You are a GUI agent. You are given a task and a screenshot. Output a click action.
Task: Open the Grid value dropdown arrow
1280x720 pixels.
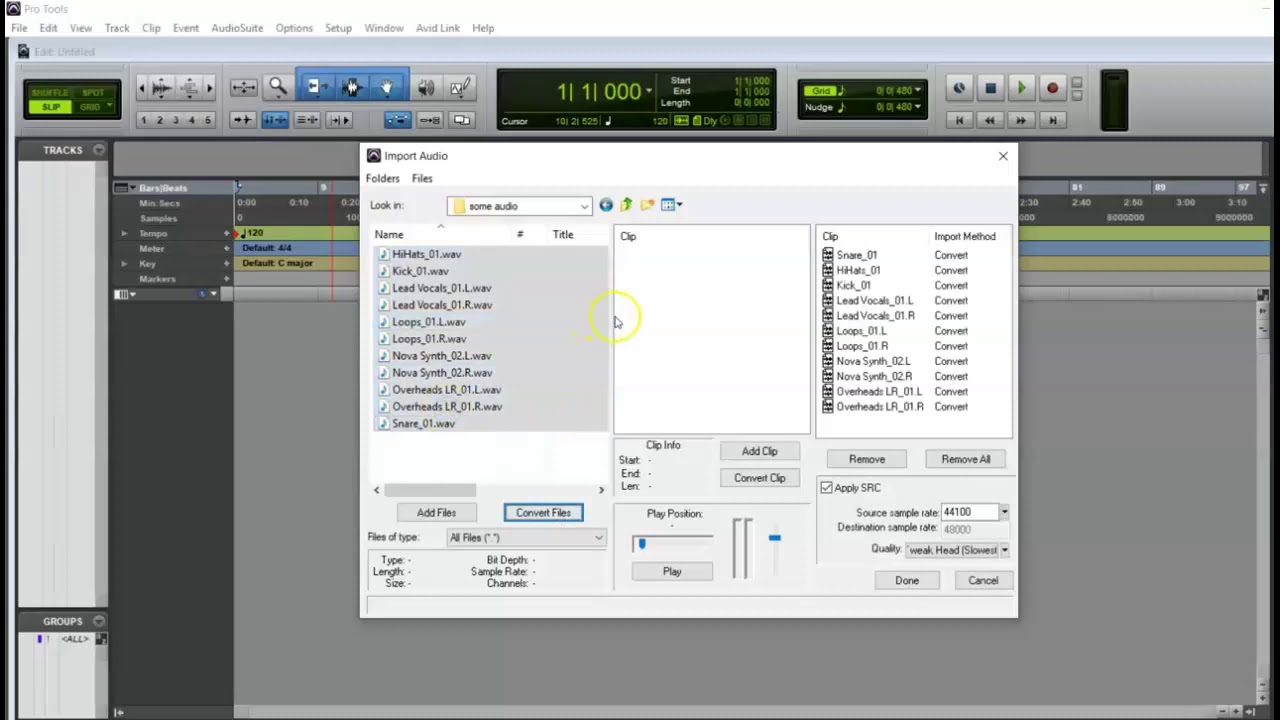pyautogui.click(x=917, y=91)
